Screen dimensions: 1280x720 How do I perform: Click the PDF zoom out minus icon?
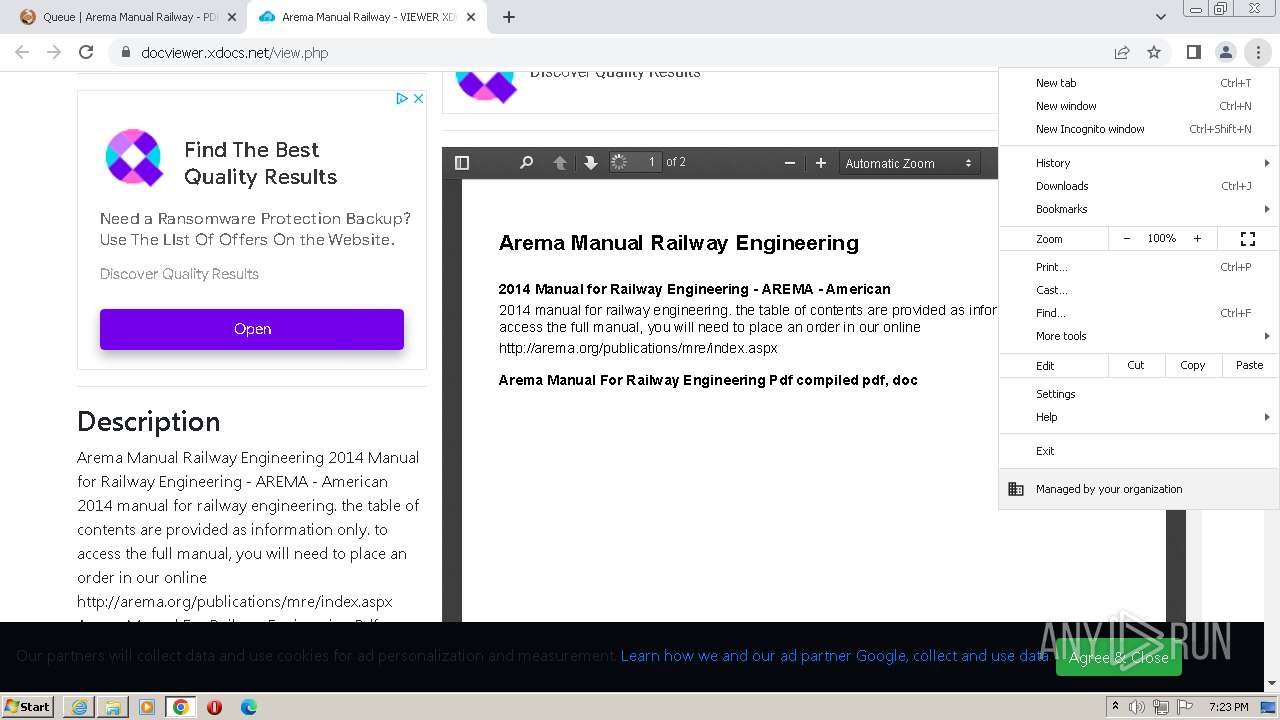click(x=790, y=163)
